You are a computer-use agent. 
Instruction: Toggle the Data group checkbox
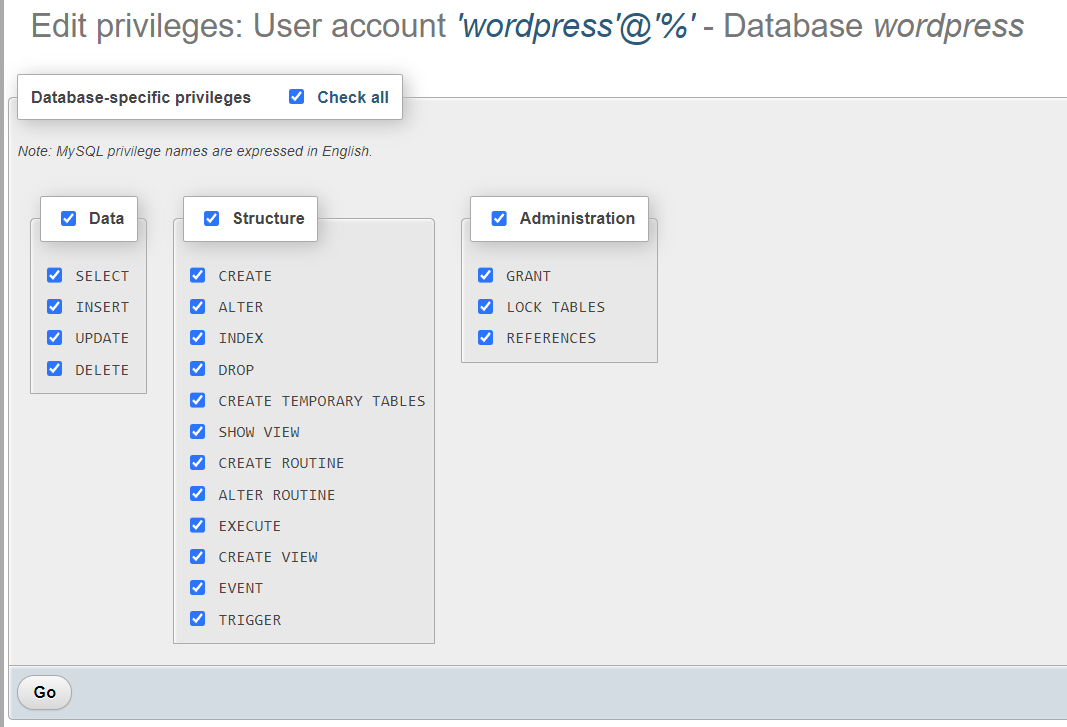[69, 218]
